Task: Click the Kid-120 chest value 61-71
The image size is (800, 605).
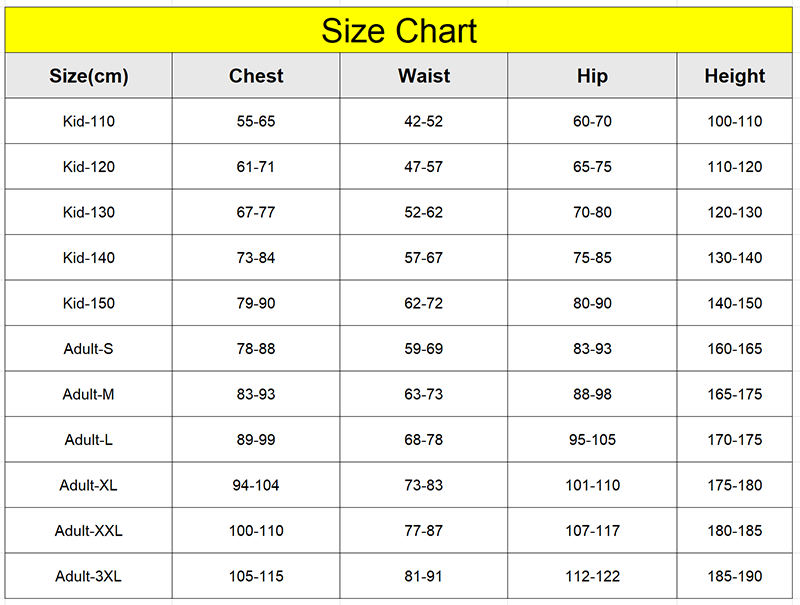Action: tap(256, 167)
